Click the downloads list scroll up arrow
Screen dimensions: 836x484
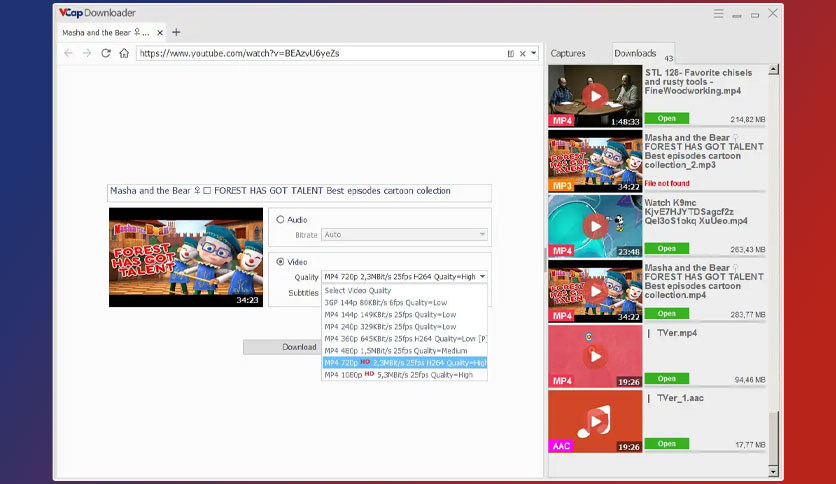pyautogui.click(x=774, y=70)
